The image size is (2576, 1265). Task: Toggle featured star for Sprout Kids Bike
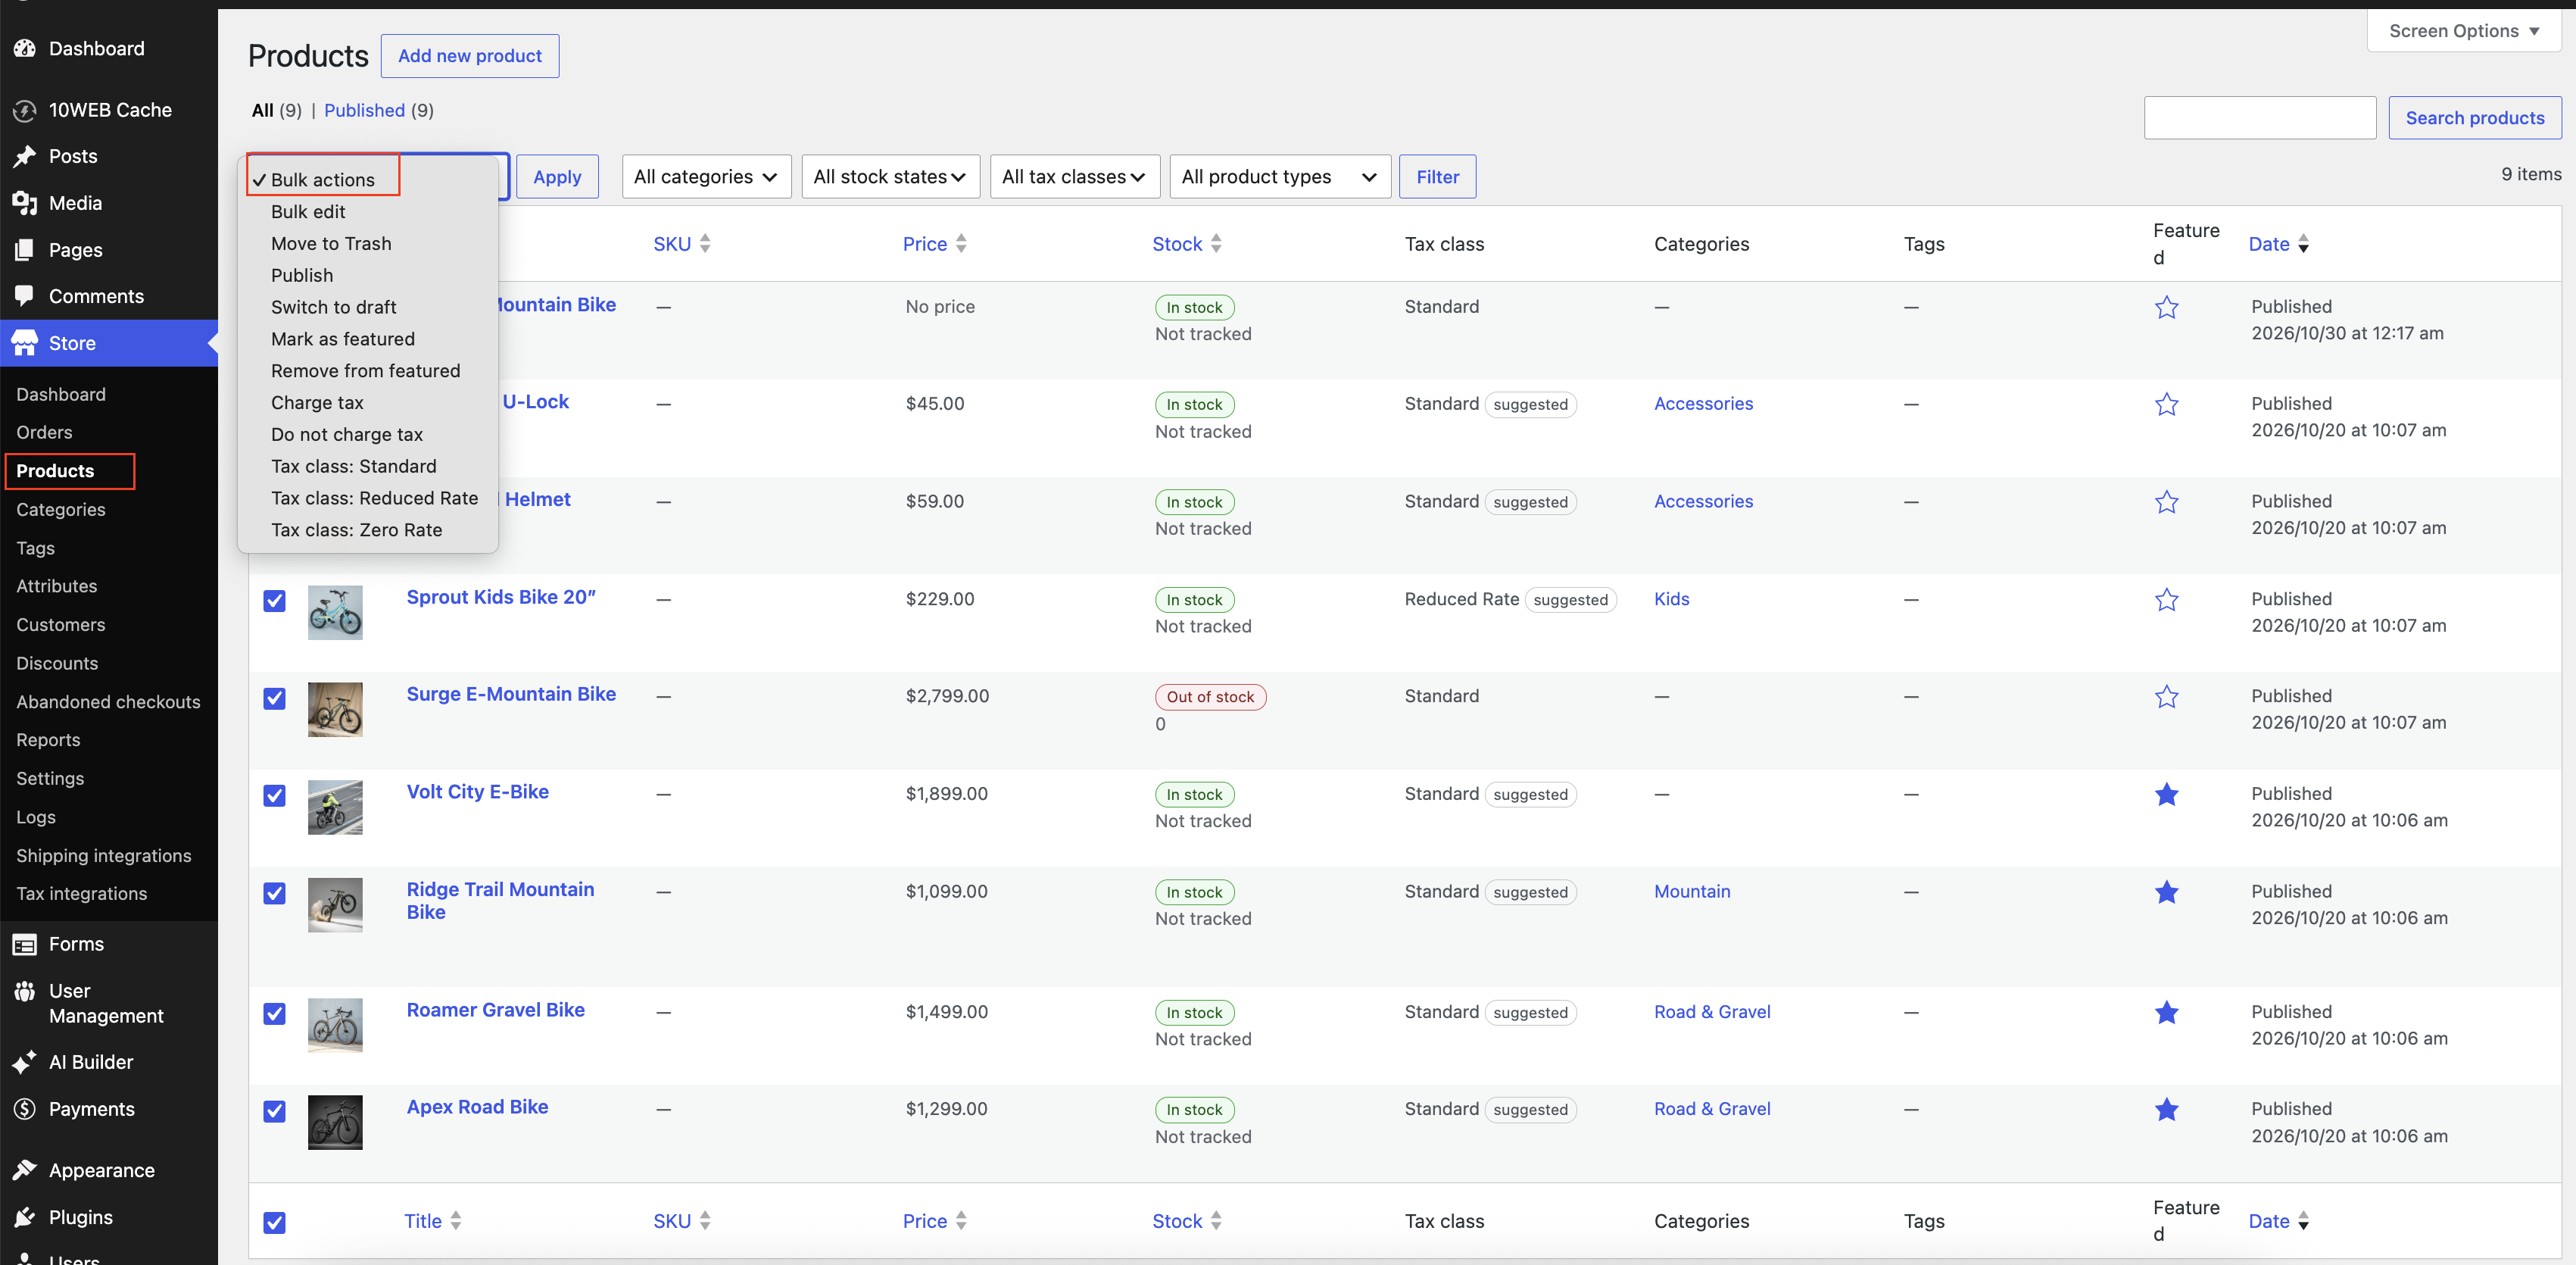click(2166, 599)
